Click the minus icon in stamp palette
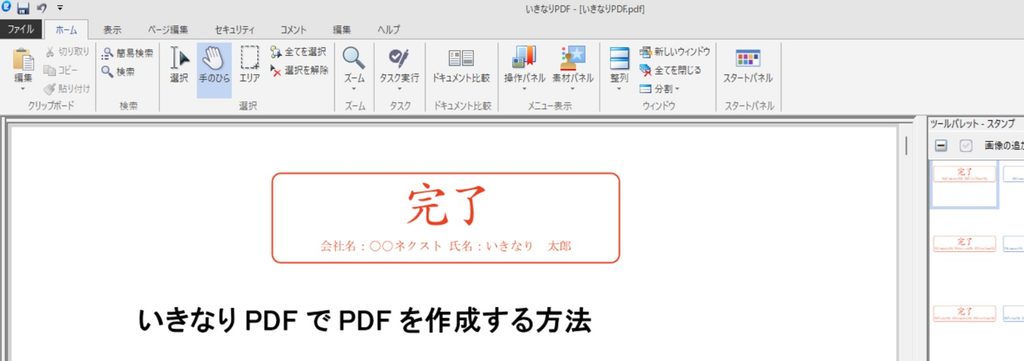 (941, 146)
